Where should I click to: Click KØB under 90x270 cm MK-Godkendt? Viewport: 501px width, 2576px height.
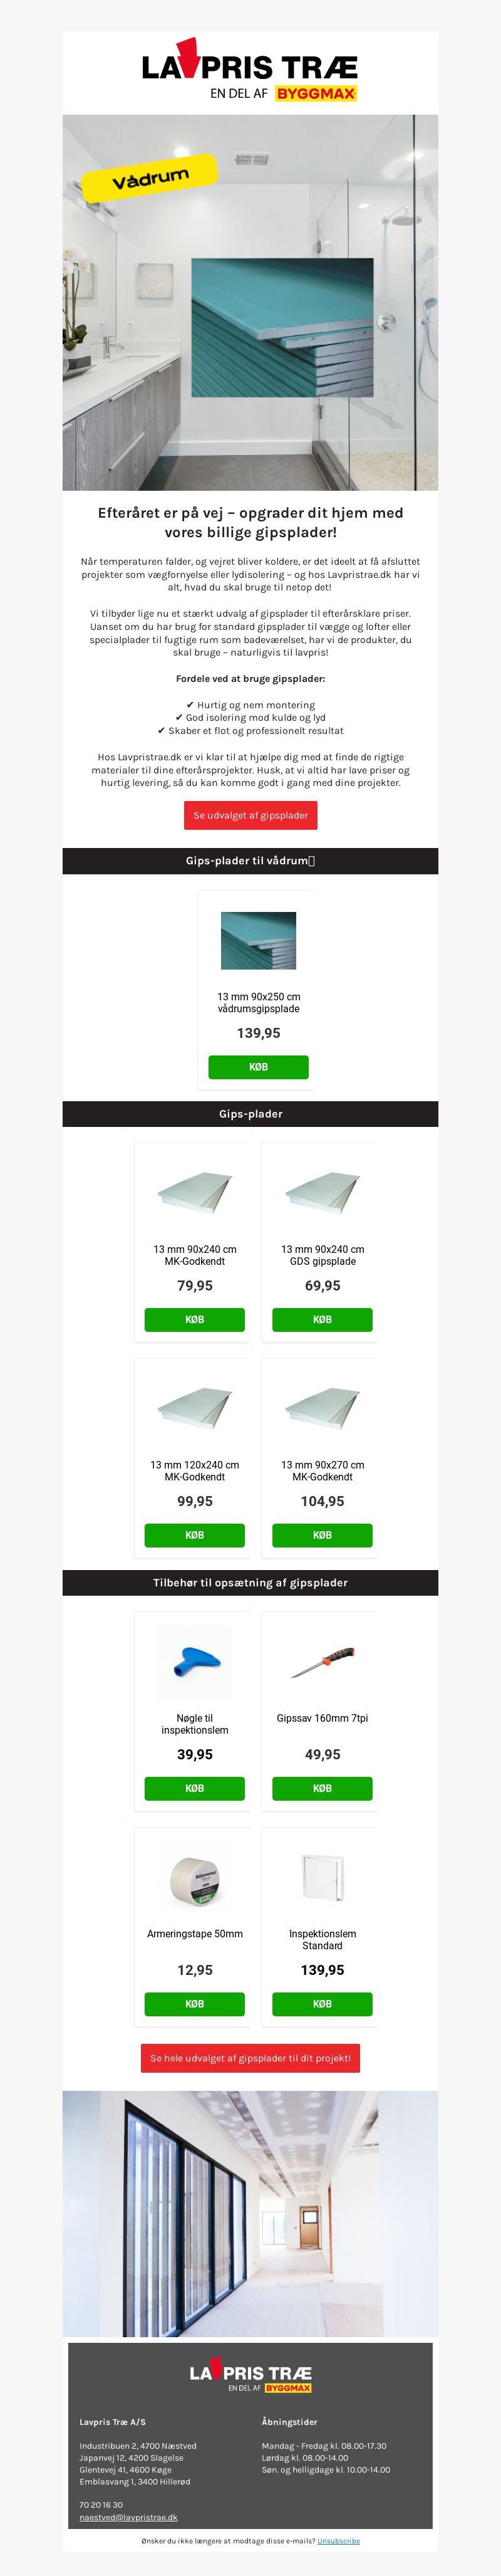pyautogui.click(x=322, y=1535)
